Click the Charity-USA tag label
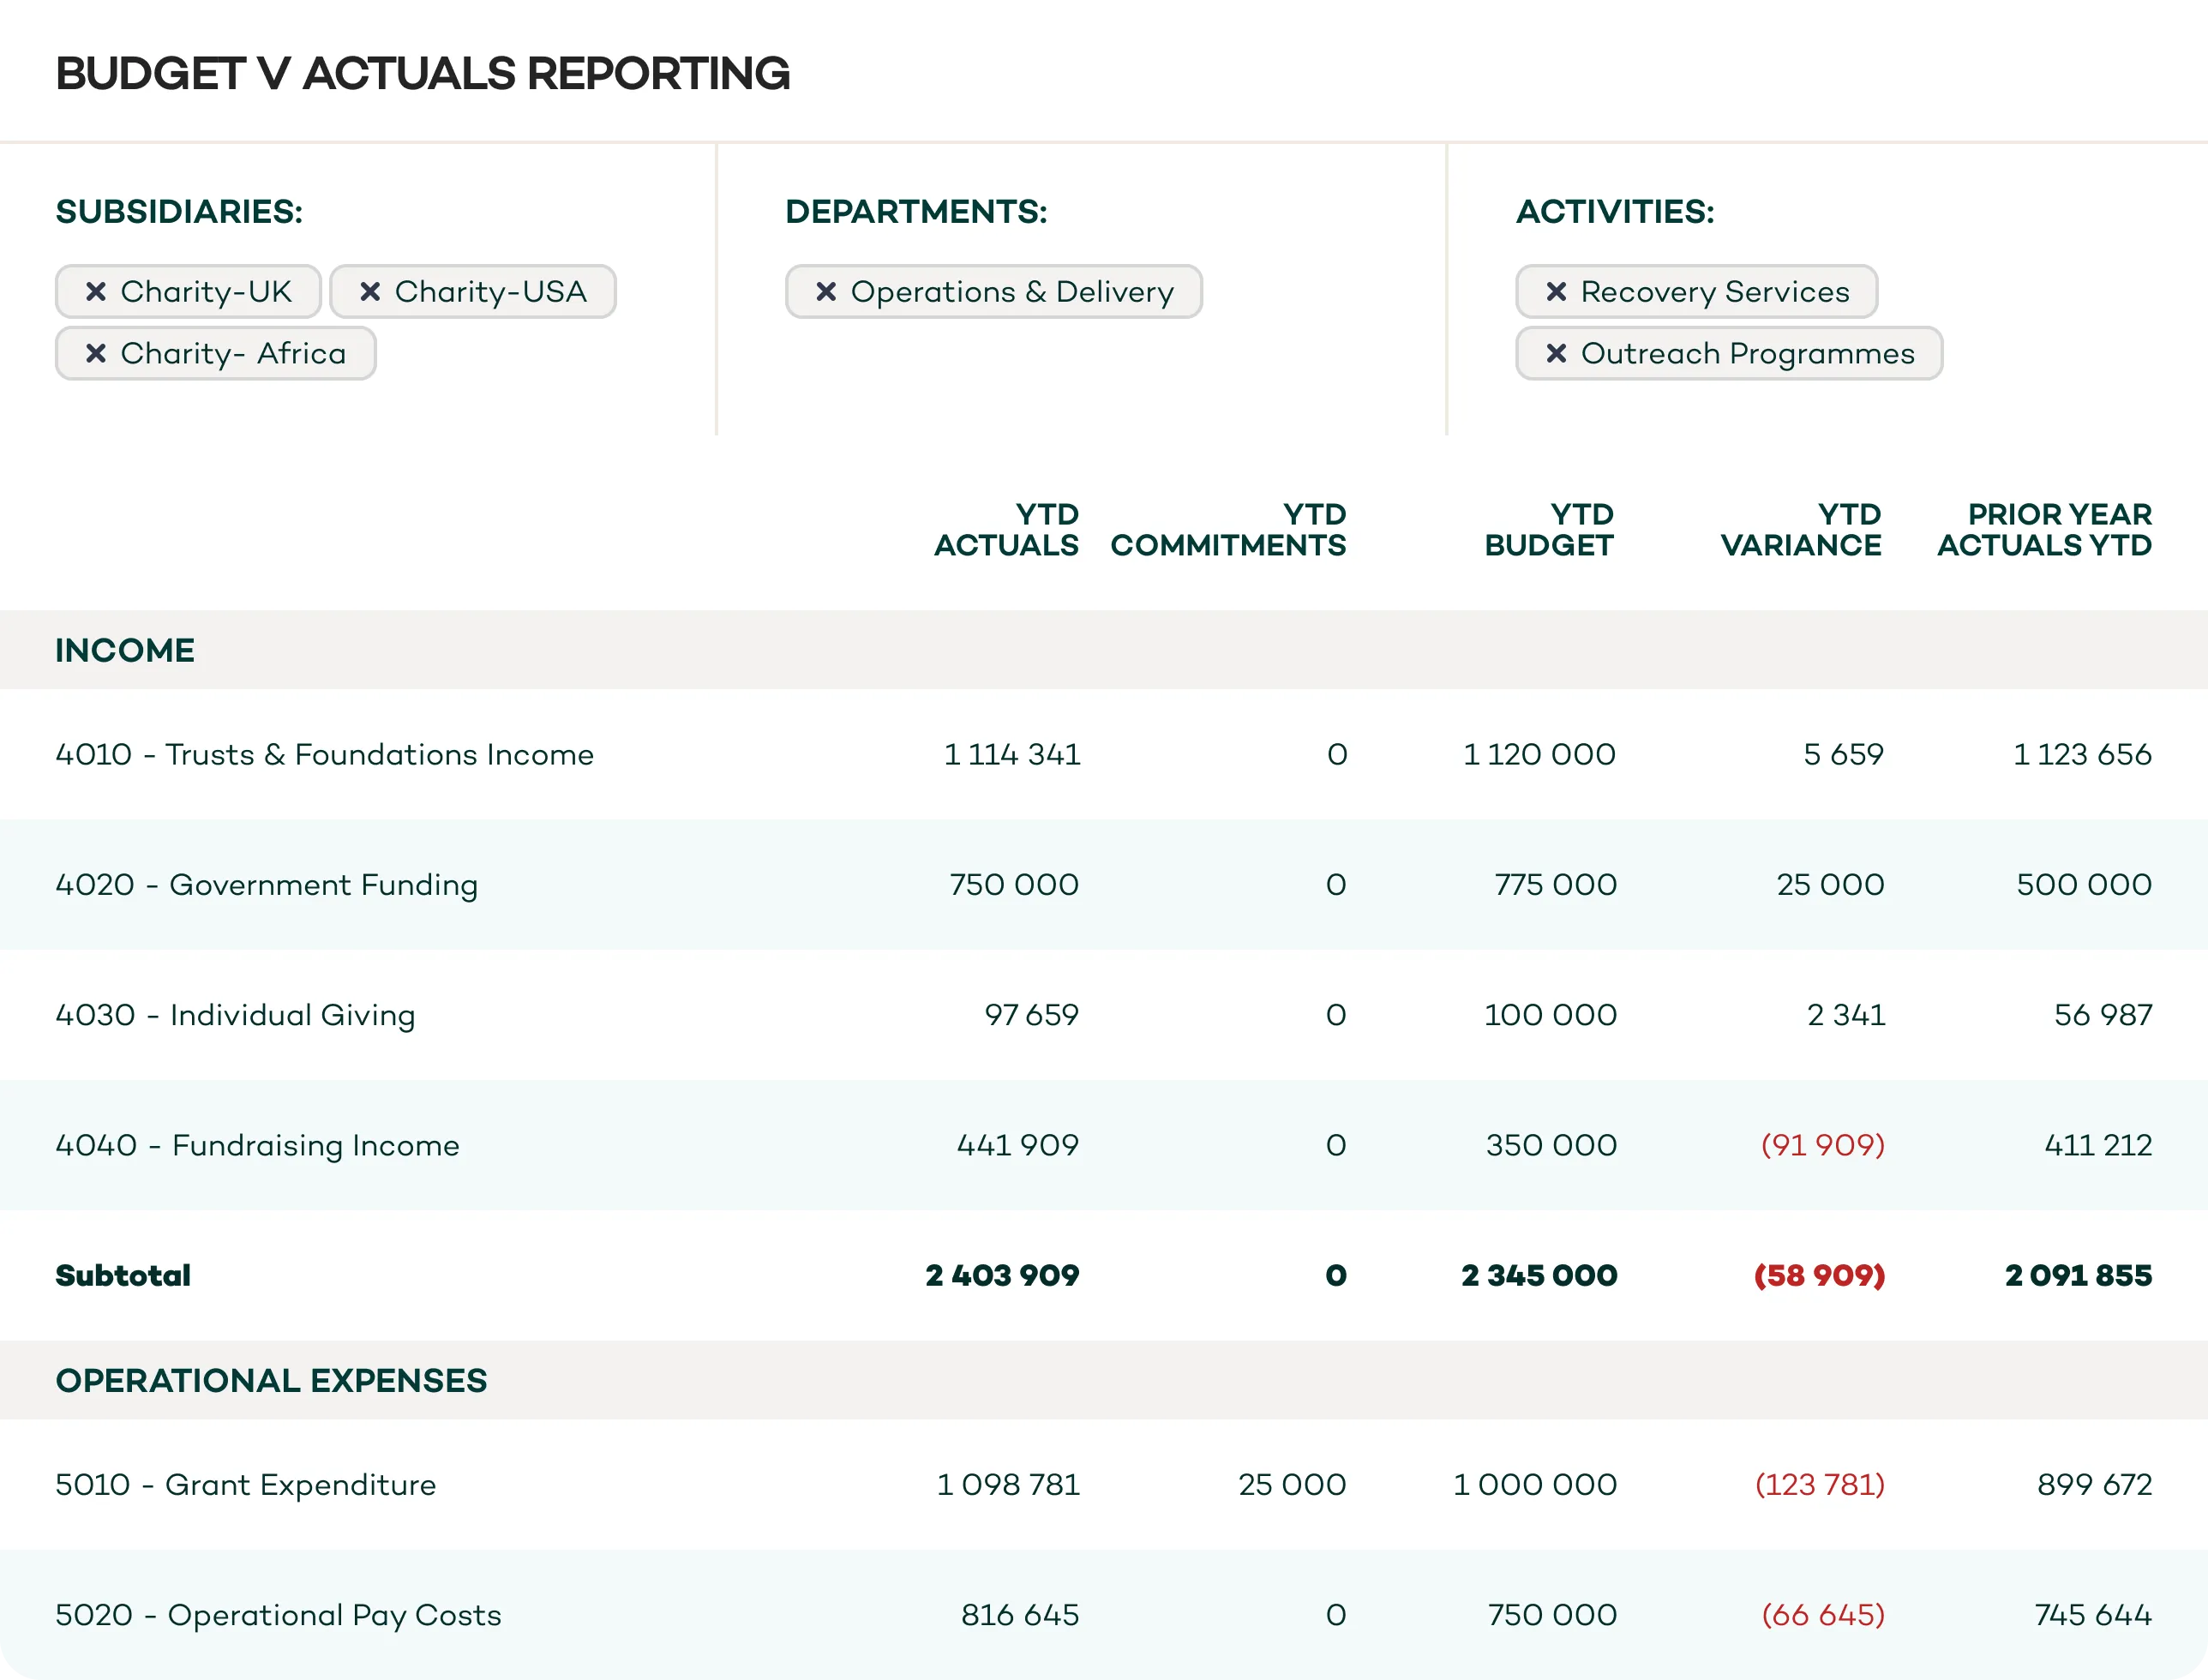2208x1680 pixels. pyautogui.click(x=490, y=291)
